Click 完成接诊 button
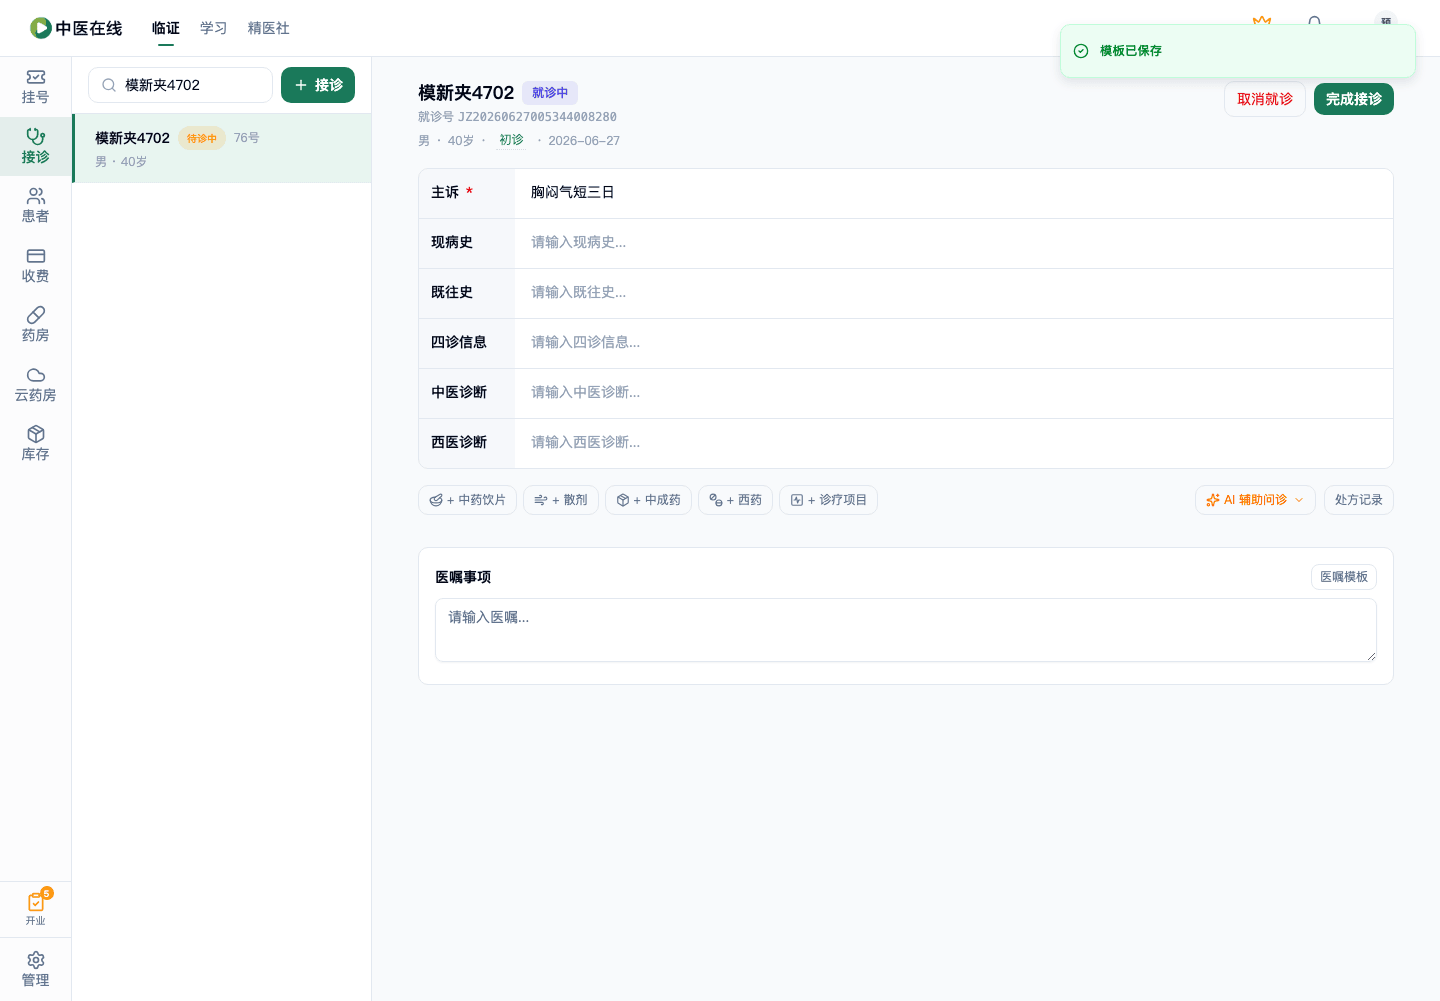Screen dimensions: 1440x1001 [x=1354, y=99]
